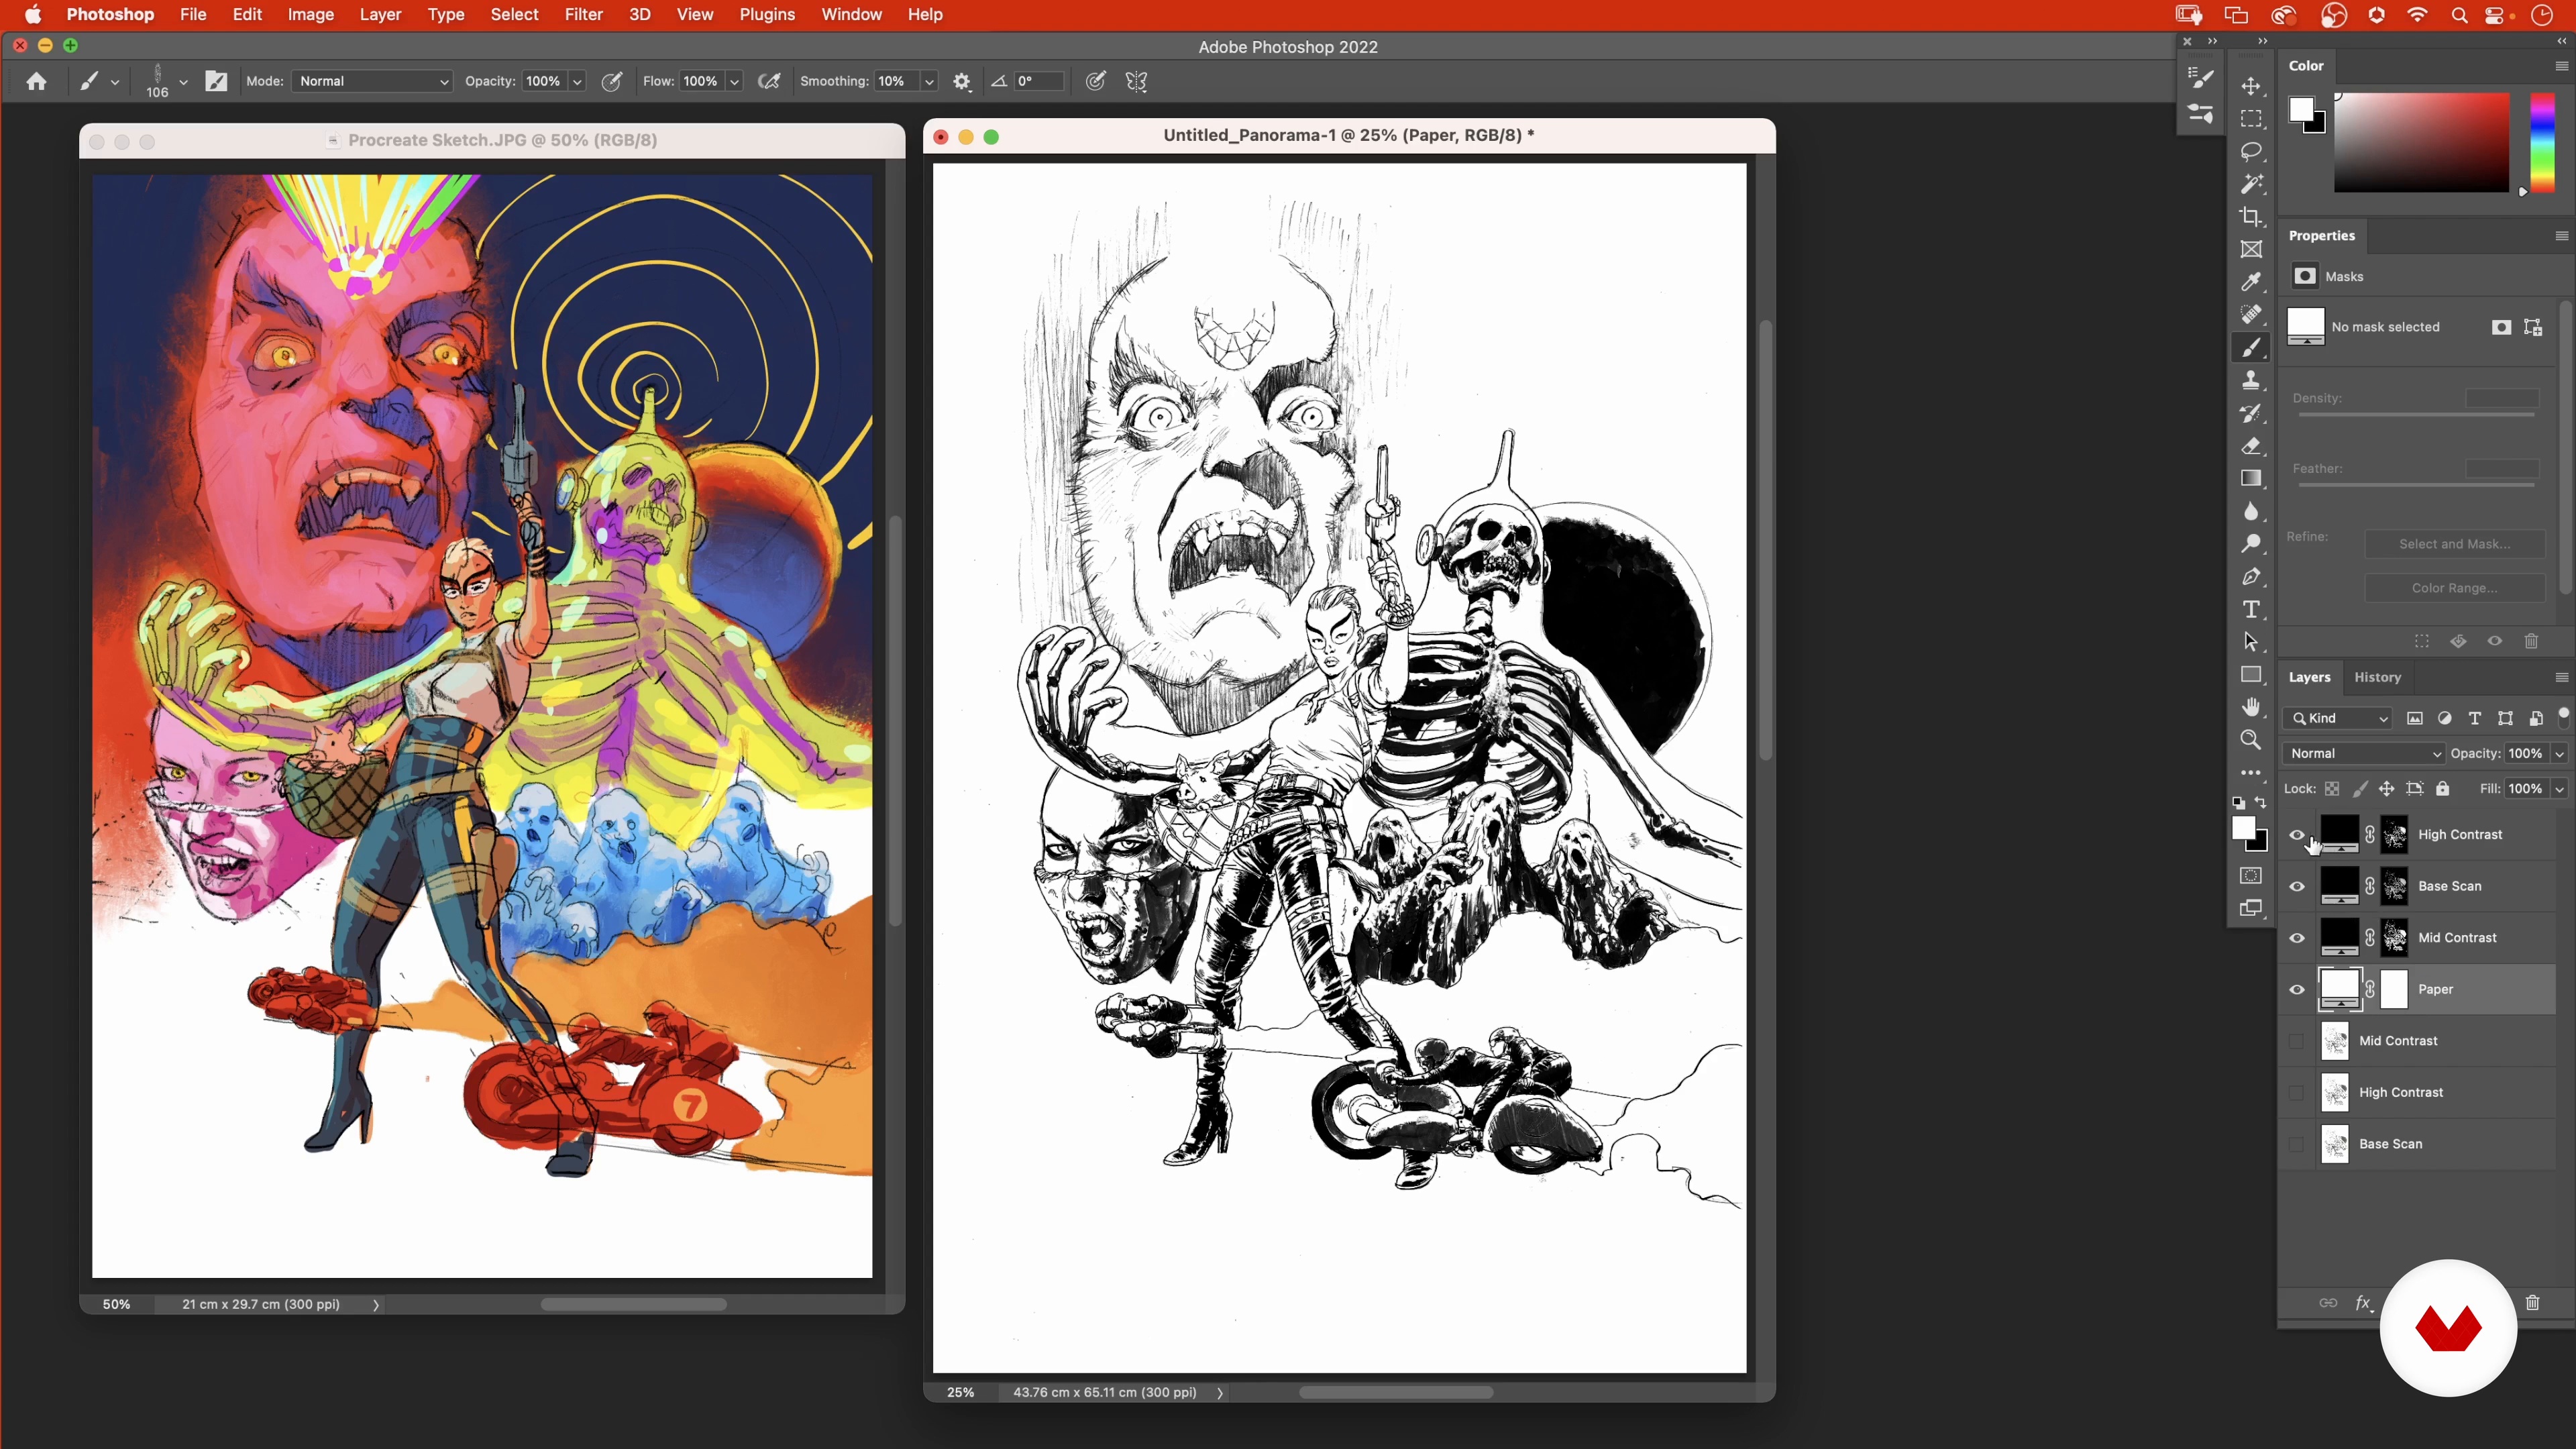
Task: Select the Rectangle shape tool
Action: click(x=2251, y=675)
